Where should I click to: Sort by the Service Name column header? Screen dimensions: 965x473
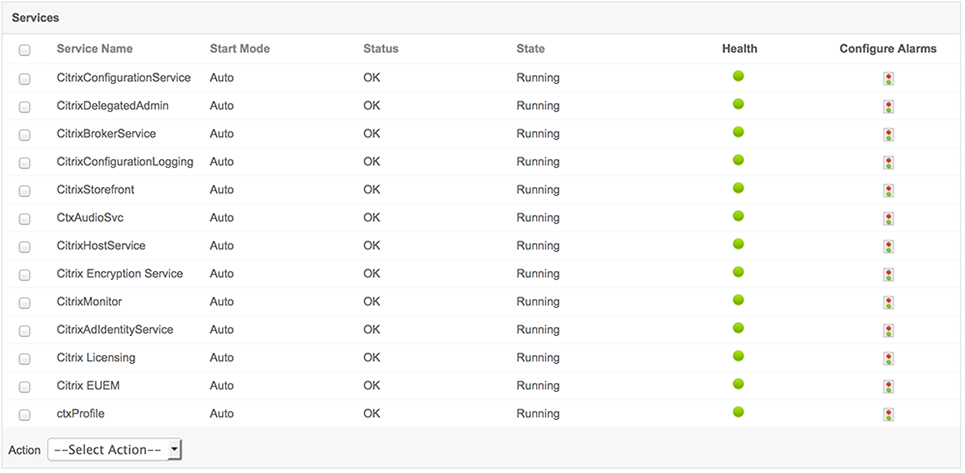tap(94, 49)
